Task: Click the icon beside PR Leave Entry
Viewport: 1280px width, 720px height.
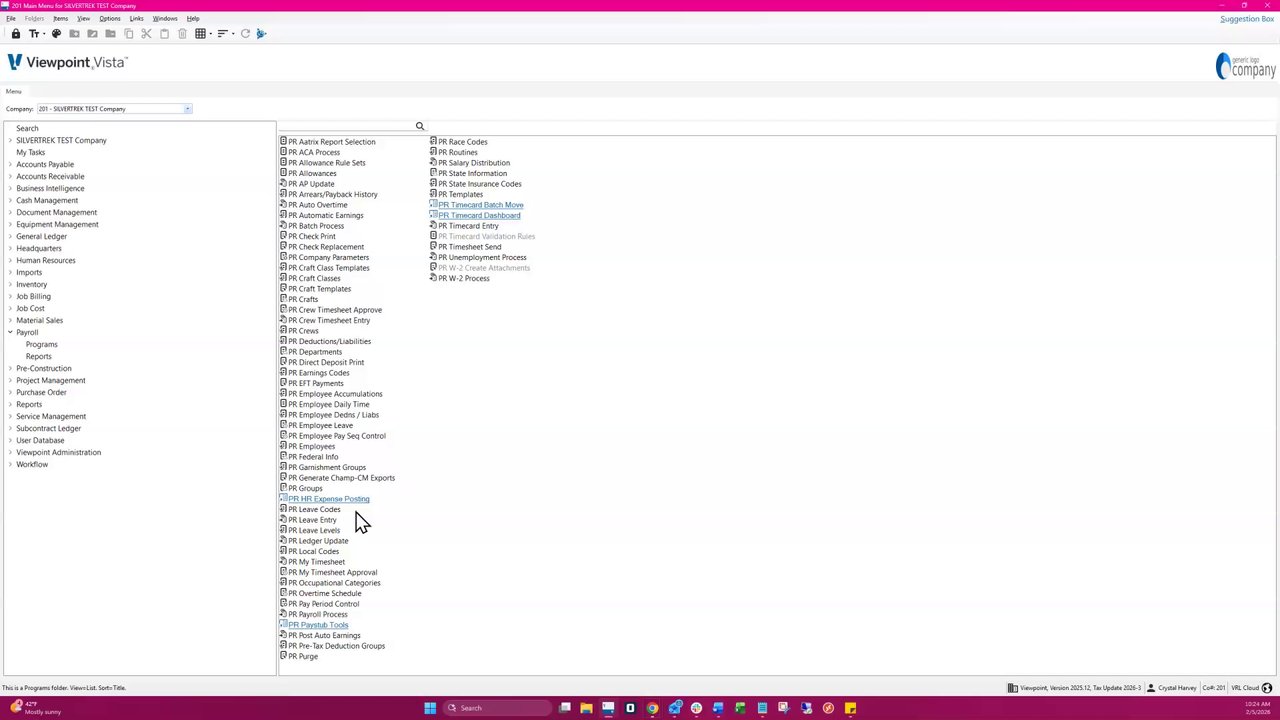Action: pos(283,520)
